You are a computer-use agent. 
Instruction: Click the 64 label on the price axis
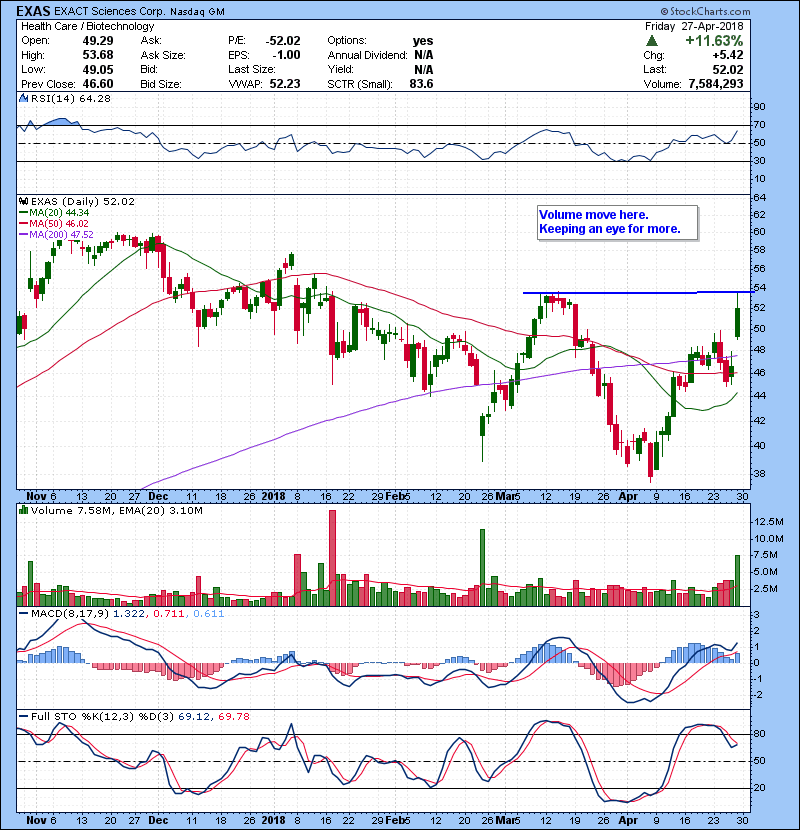tap(759, 197)
